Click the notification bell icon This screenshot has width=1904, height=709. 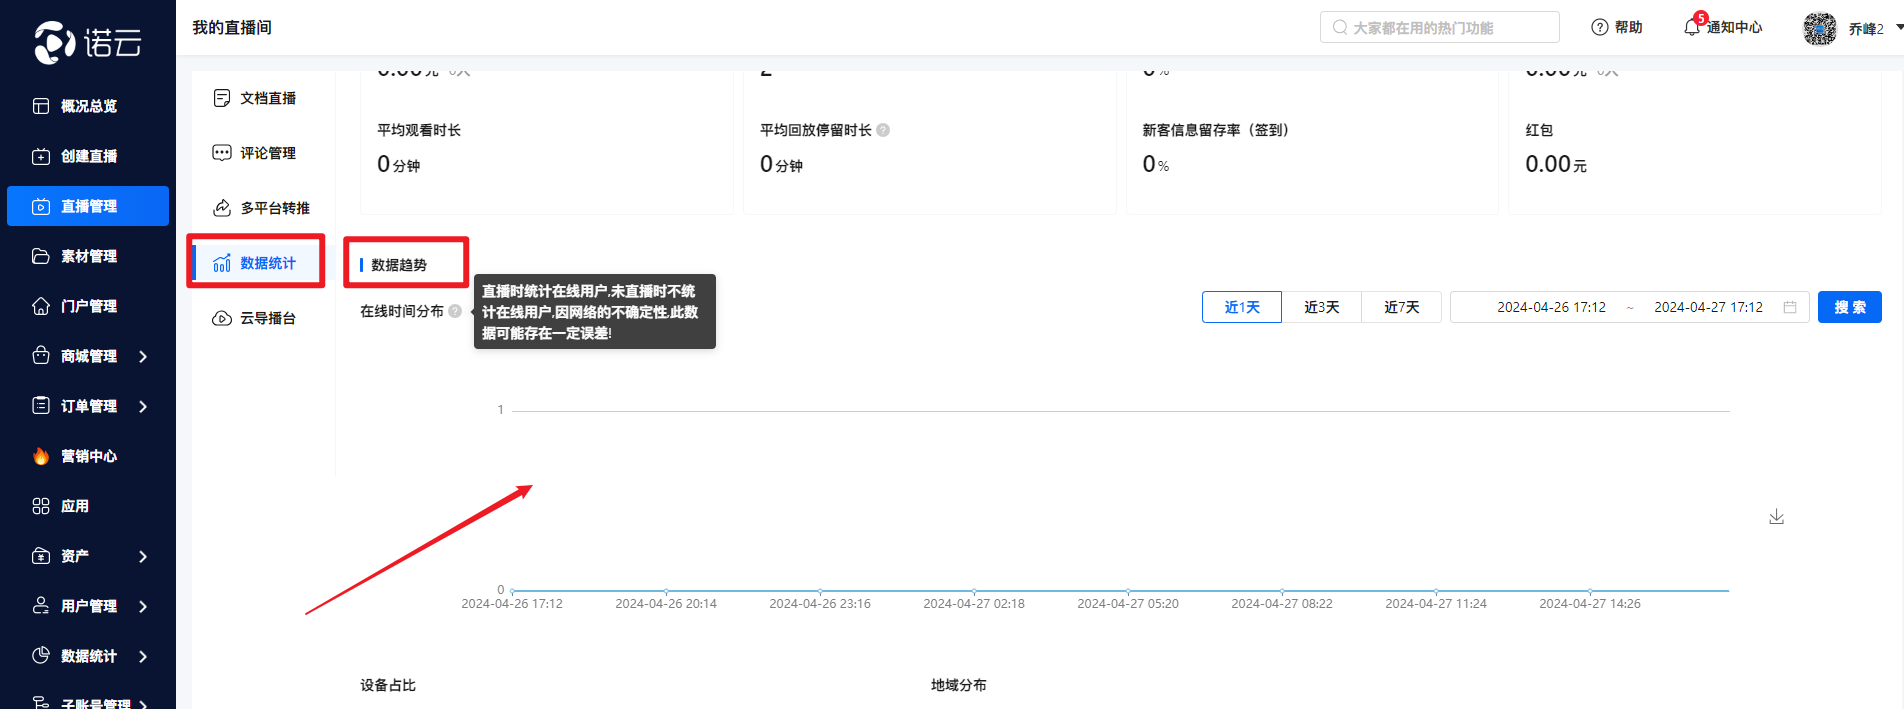(x=1692, y=27)
